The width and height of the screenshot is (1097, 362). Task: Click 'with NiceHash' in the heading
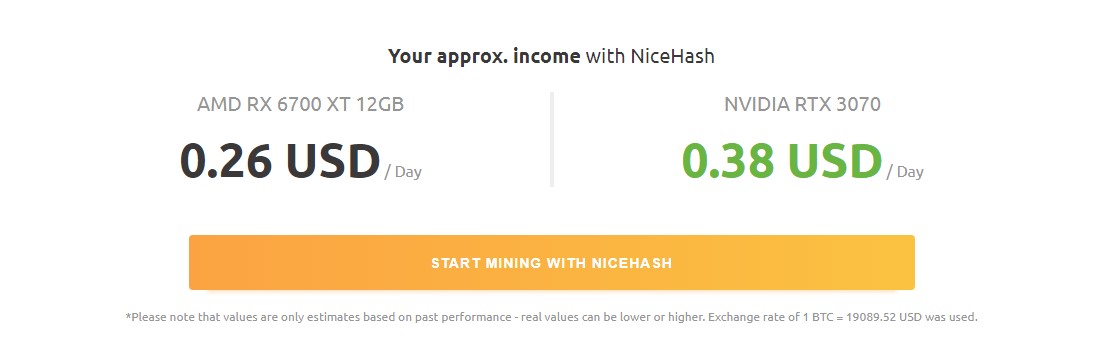(650, 56)
